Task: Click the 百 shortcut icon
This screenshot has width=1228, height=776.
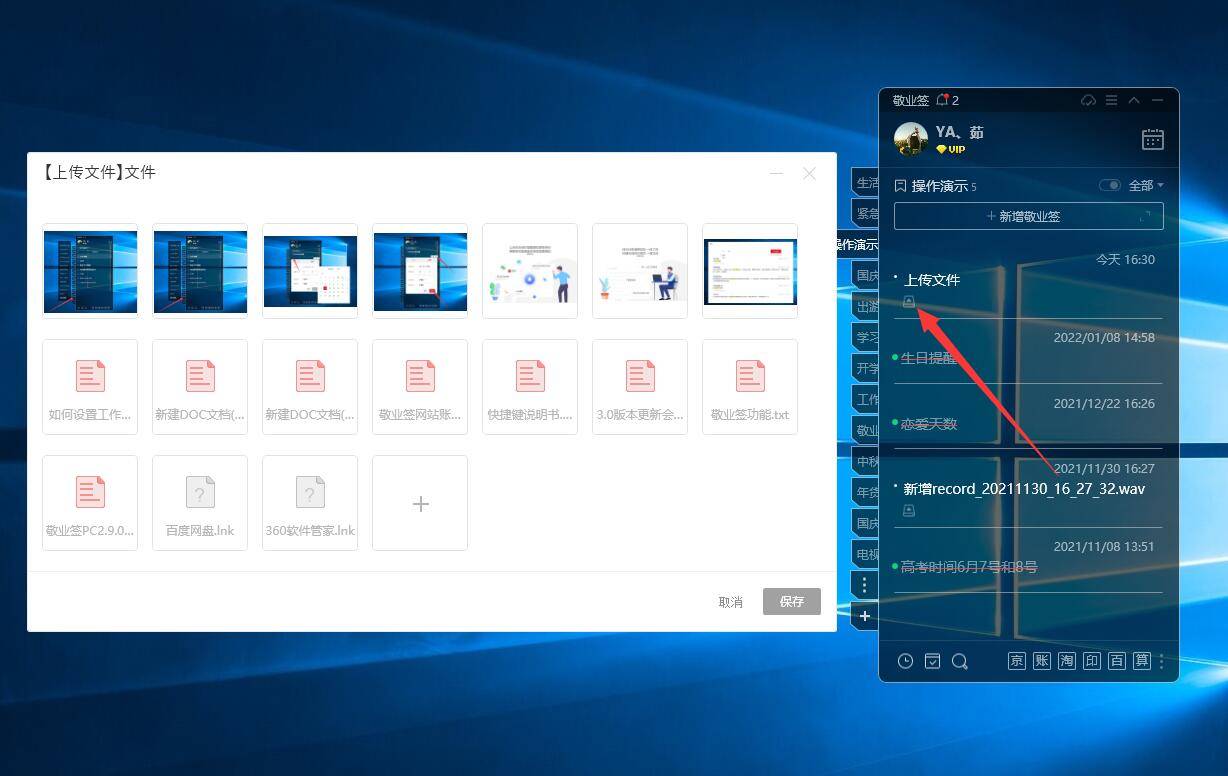Action: click(1117, 661)
